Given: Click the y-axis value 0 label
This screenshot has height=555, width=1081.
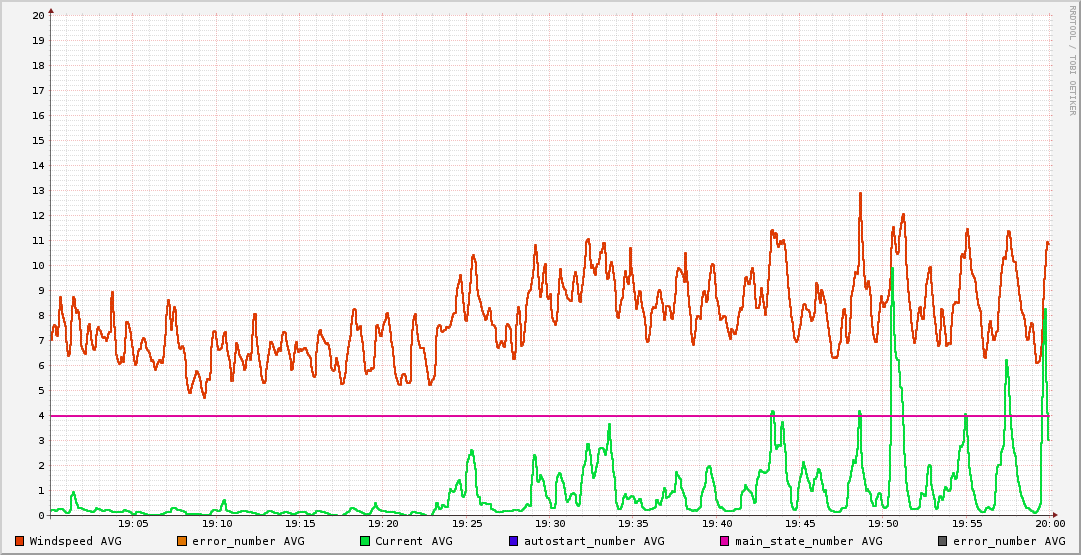Looking at the screenshot, I should click(41, 516).
